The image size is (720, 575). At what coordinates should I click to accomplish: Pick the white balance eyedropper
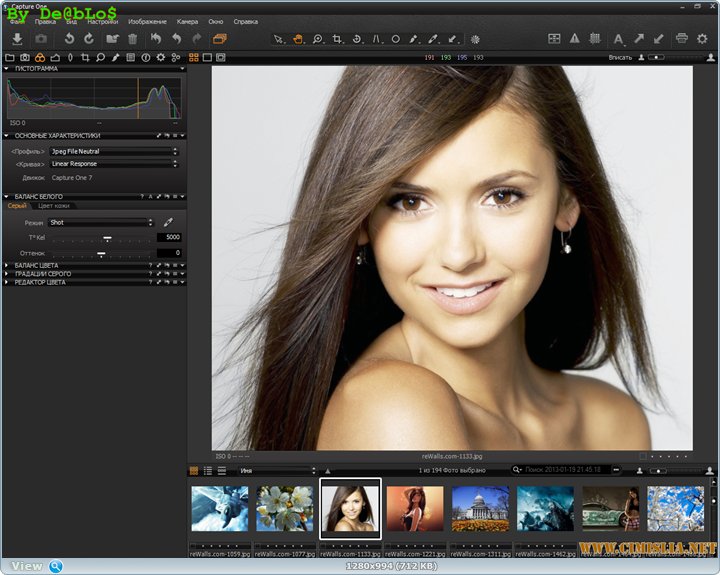pos(168,222)
